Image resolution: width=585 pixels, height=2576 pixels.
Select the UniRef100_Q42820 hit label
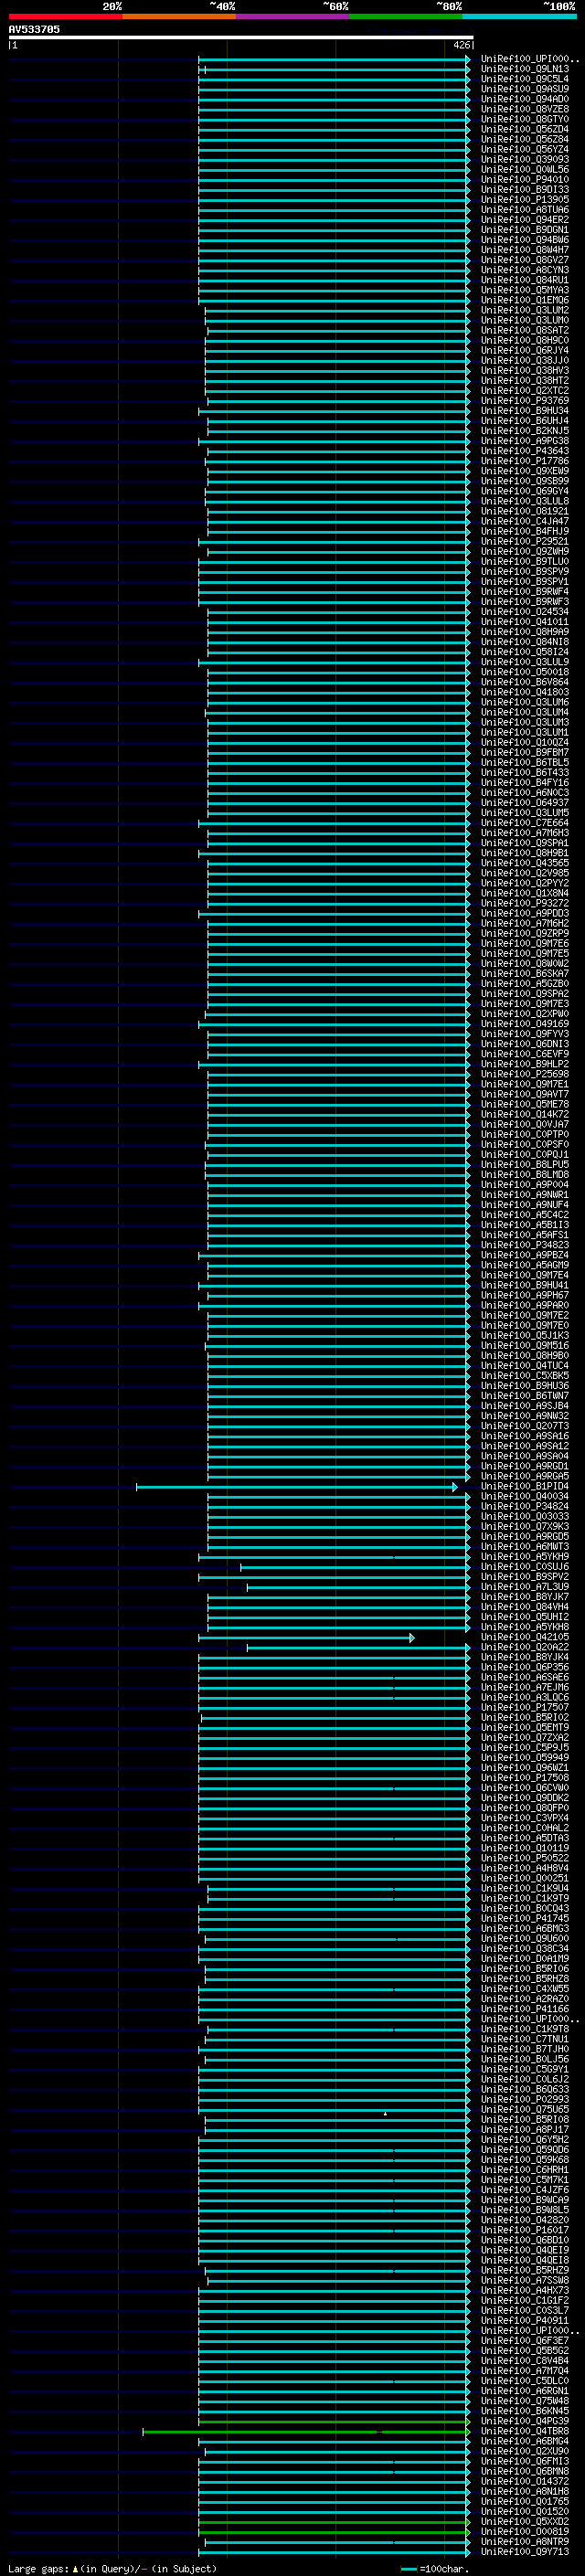524,2220
